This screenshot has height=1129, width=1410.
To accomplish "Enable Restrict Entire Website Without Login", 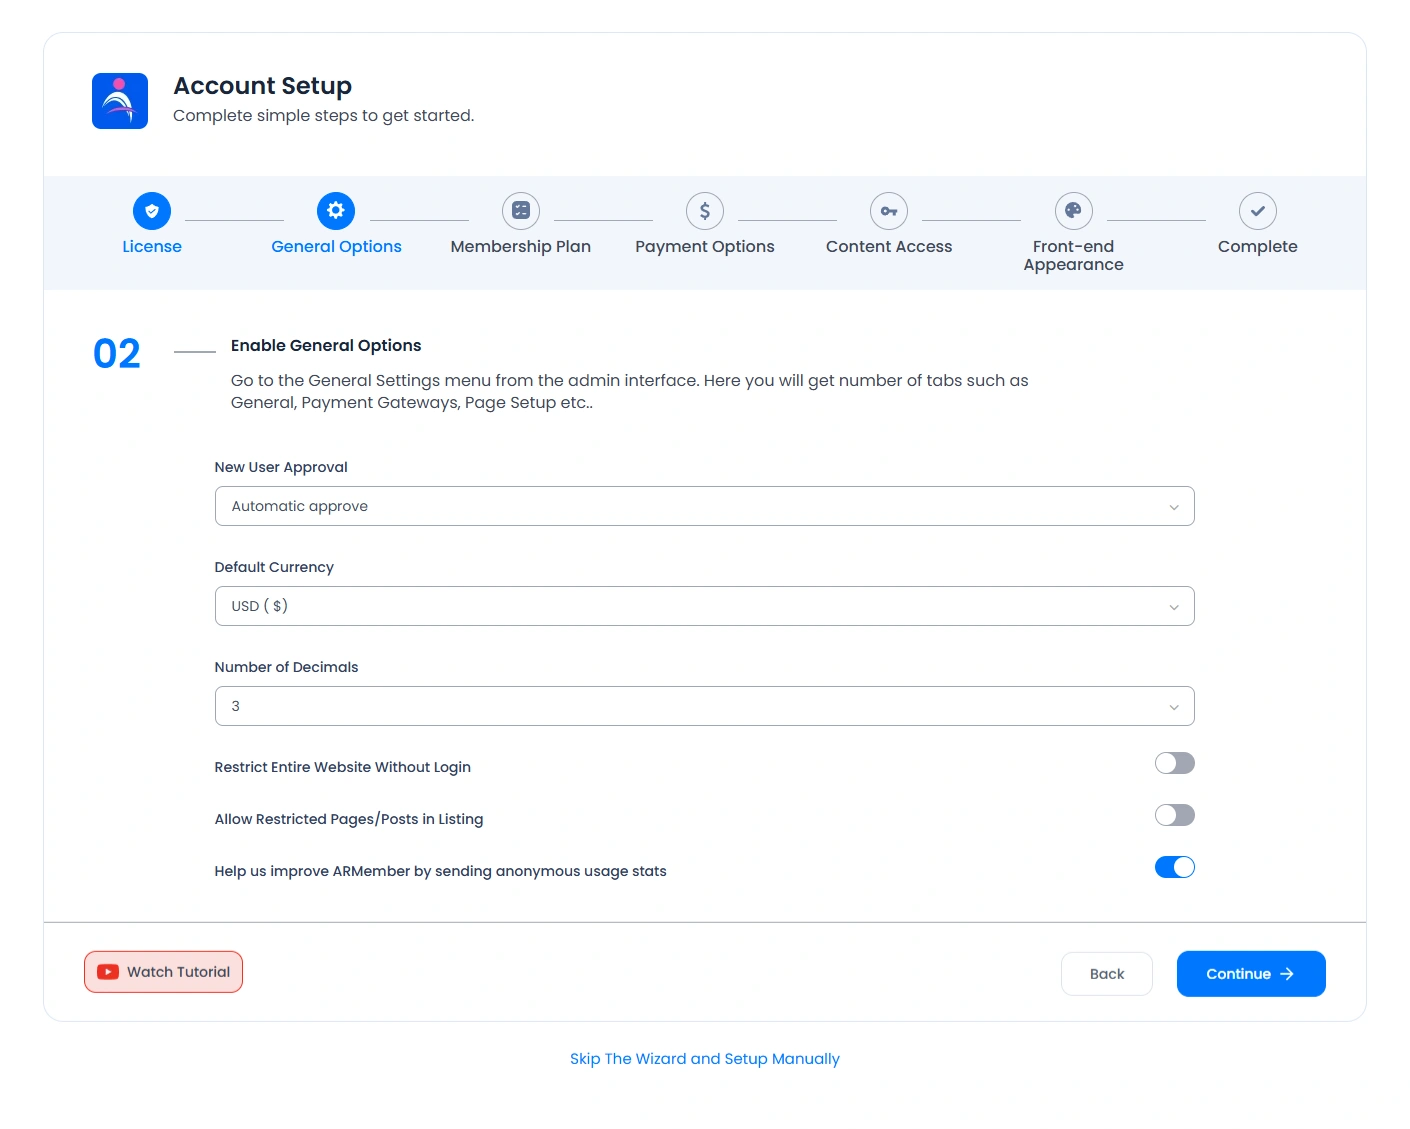I will click(x=1174, y=763).
